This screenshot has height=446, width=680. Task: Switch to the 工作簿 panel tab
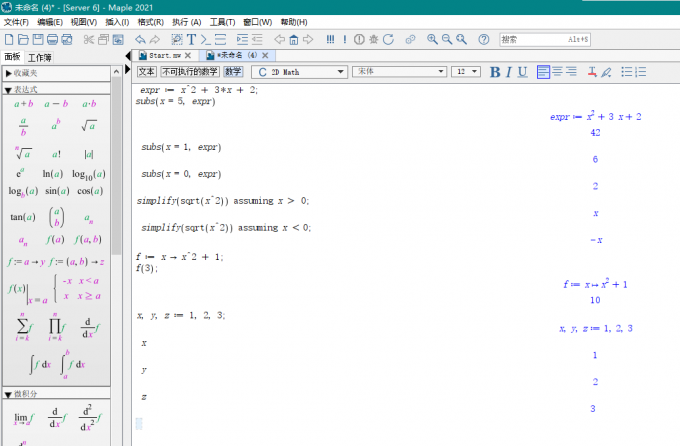click(x=39, y=57)
